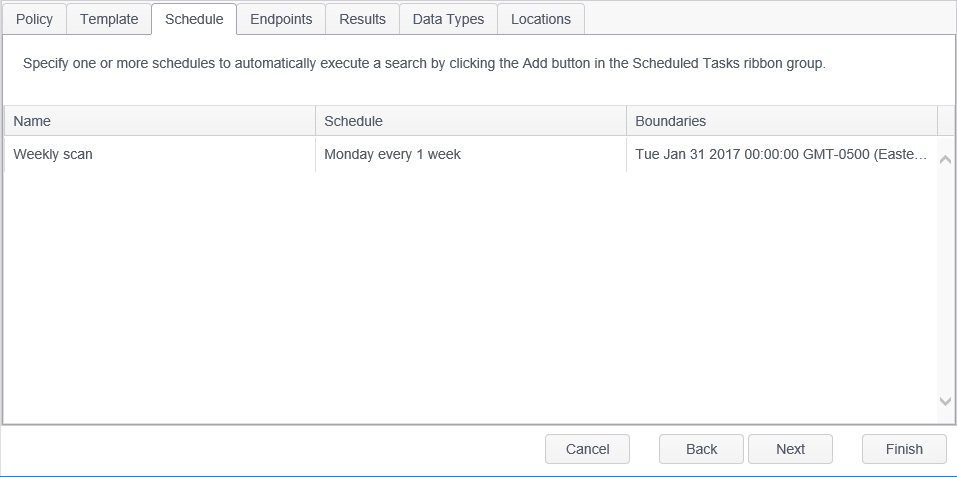The width and height of the screenshot is (957, 477).
Task: Open the Policy tab
Action: click(35, 19)
